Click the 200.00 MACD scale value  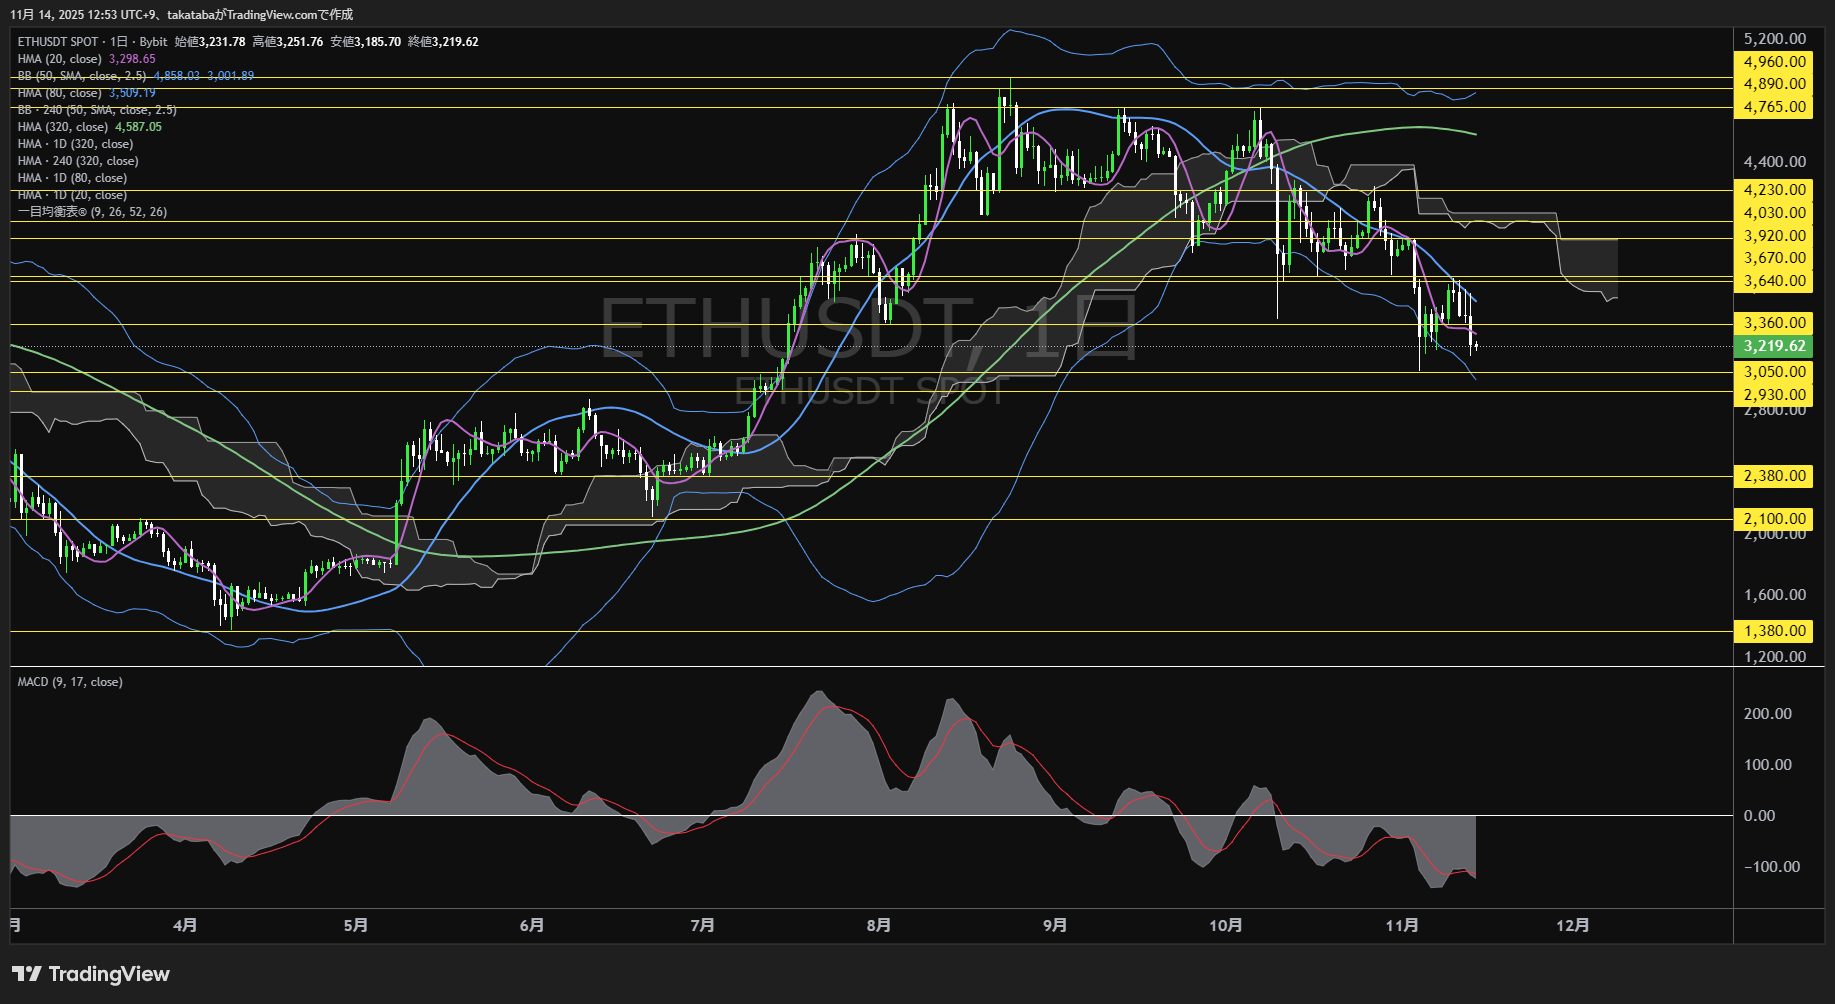coord(1767,714)
